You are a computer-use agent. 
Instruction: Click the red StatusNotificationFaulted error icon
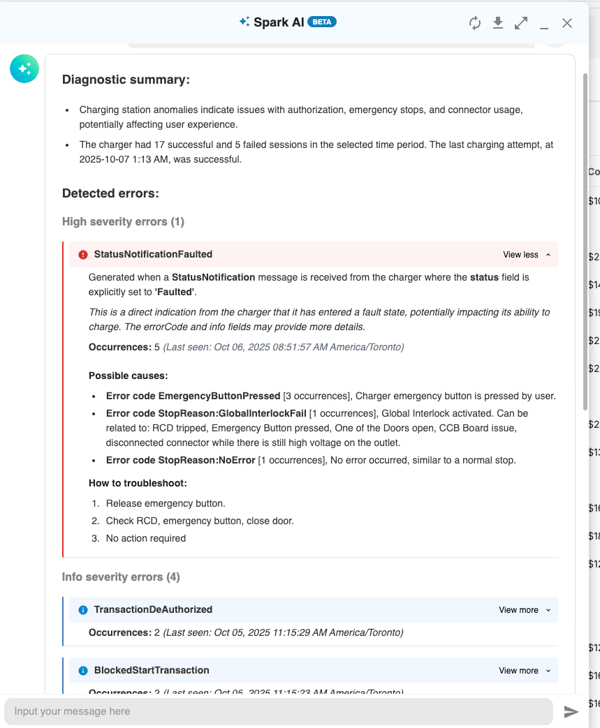pos(83,255)
